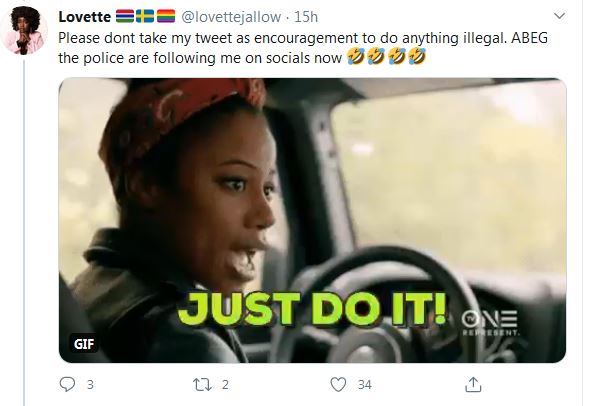The image size is (601, 406).
Task: Click the like count of 34
Action: tap(364, 384)
